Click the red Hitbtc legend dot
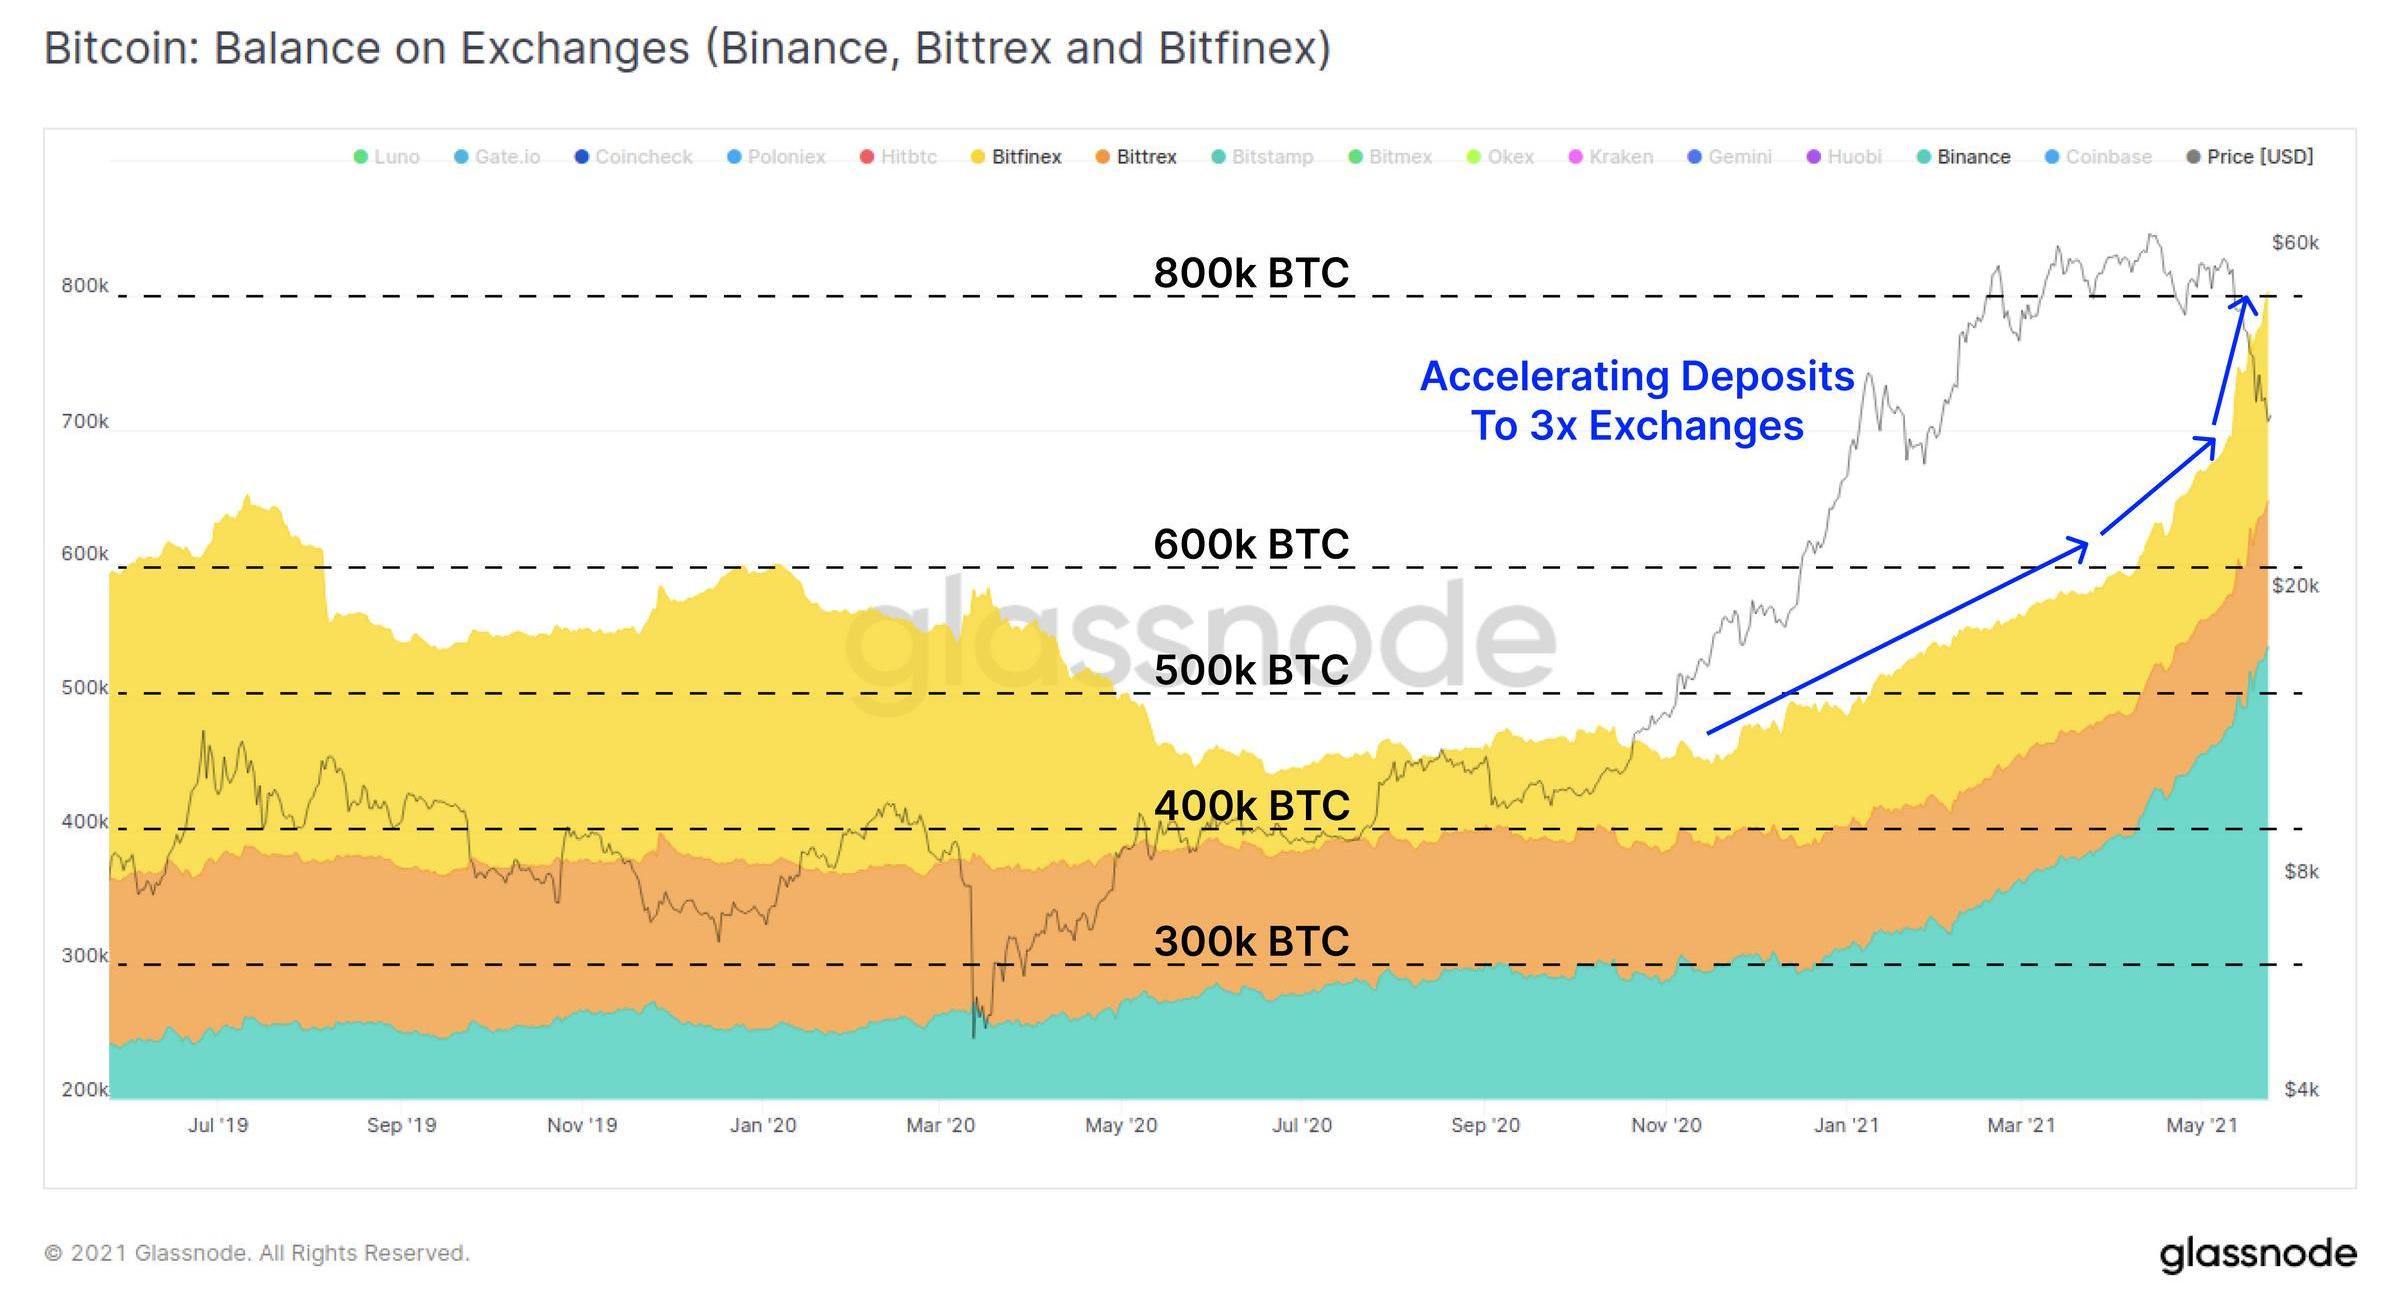2400x1289 pixels. point(867,157)
